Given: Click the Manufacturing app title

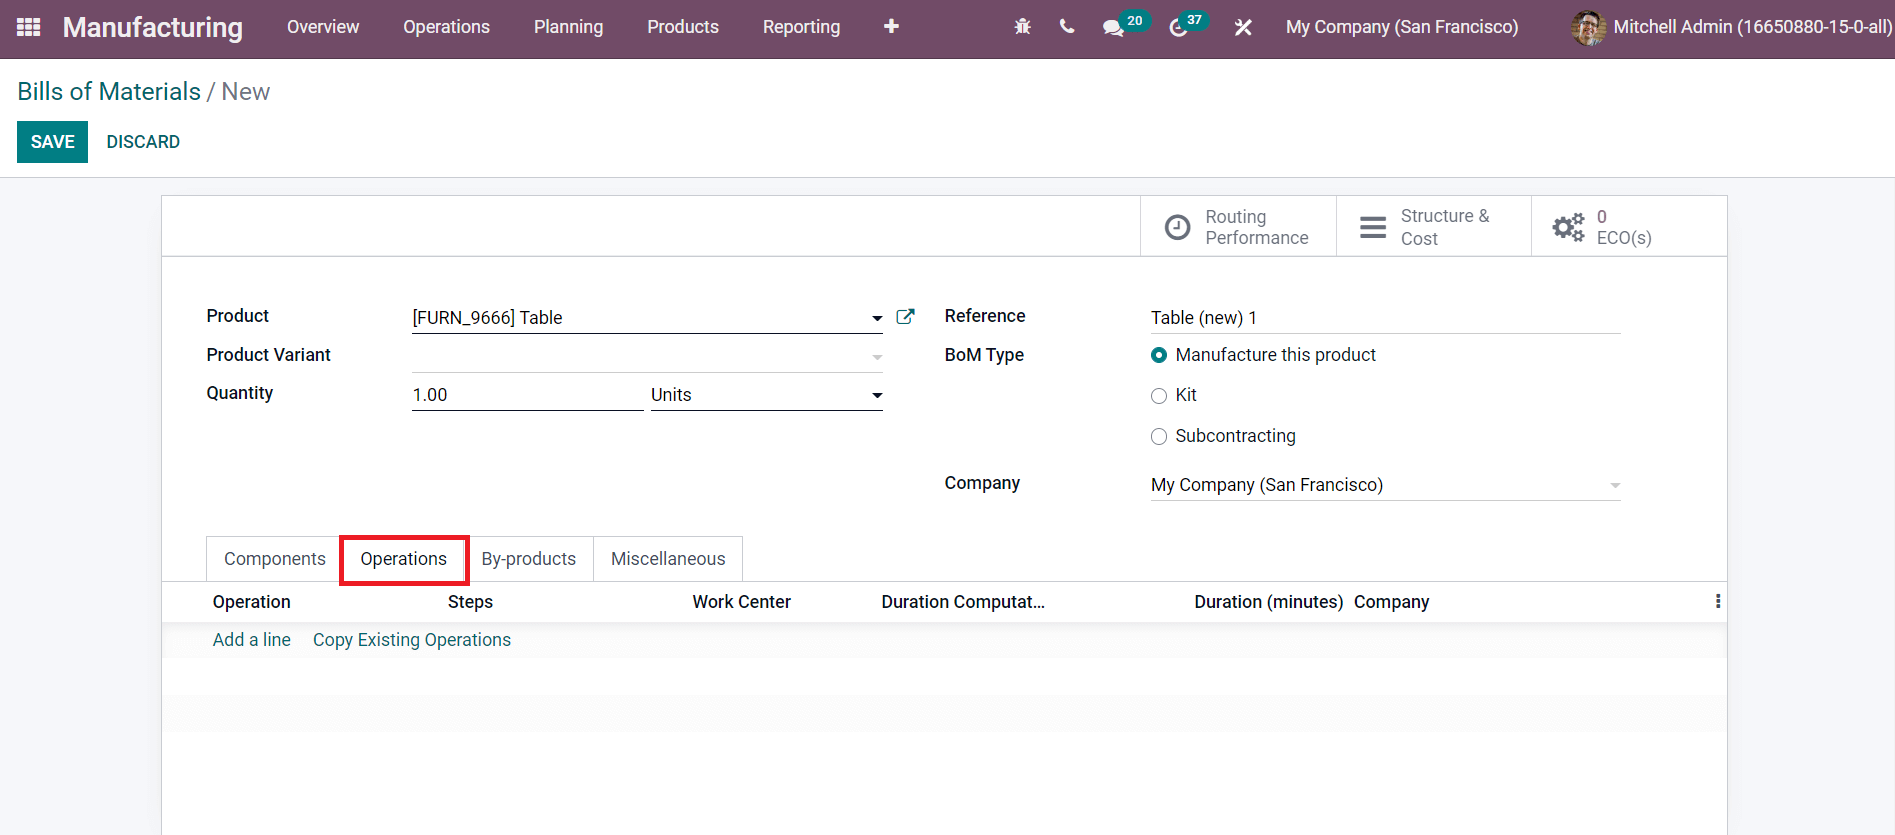Looking at the screenshot, I should click(153, 27).
